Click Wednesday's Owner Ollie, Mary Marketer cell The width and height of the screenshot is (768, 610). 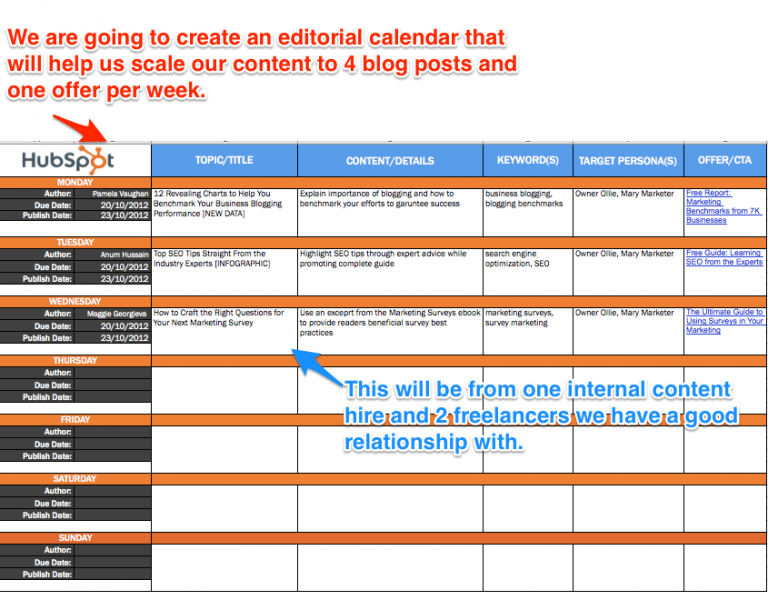click(628, 331)
